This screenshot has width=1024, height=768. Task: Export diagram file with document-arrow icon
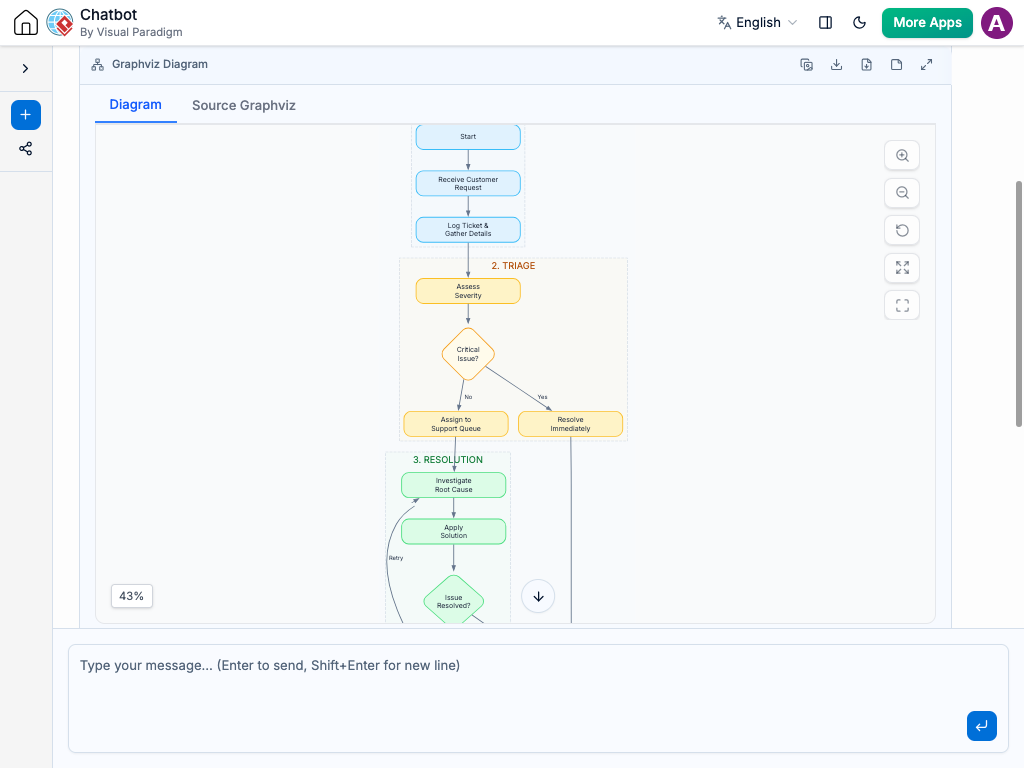[x=867, y=65]
